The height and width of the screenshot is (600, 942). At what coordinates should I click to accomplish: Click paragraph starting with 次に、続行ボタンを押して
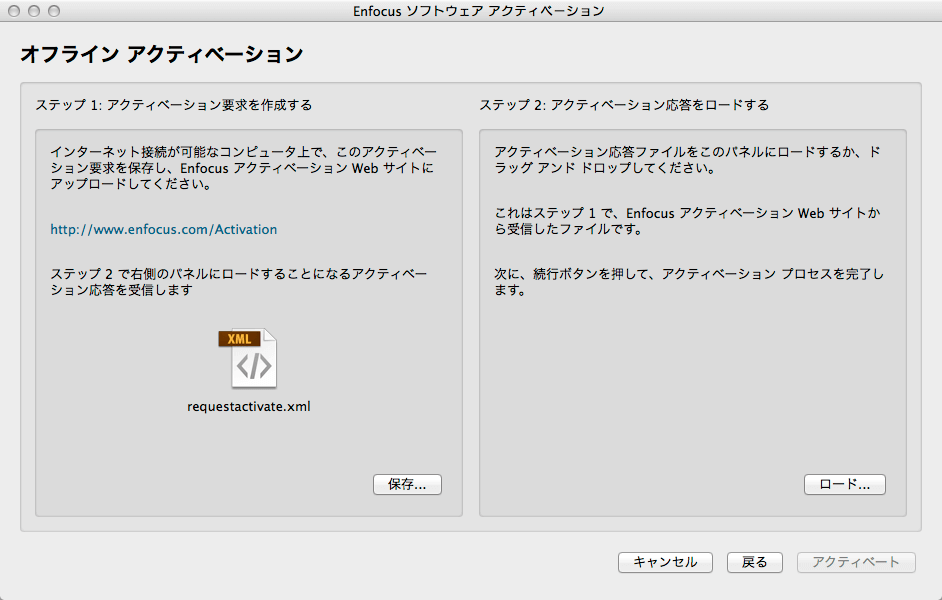pos(689,282)
